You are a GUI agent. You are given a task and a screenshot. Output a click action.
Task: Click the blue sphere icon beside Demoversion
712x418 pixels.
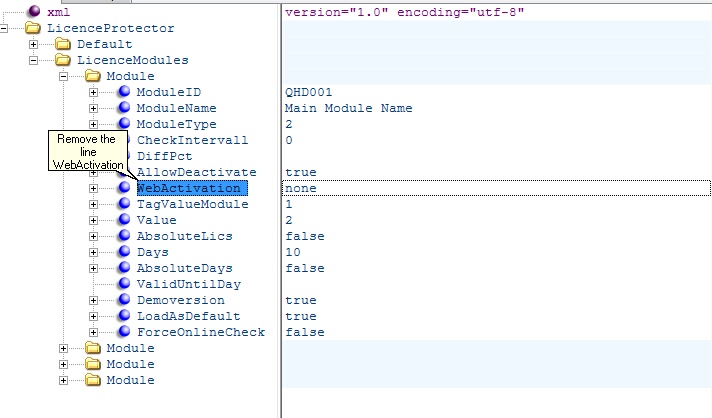(124, 299)
